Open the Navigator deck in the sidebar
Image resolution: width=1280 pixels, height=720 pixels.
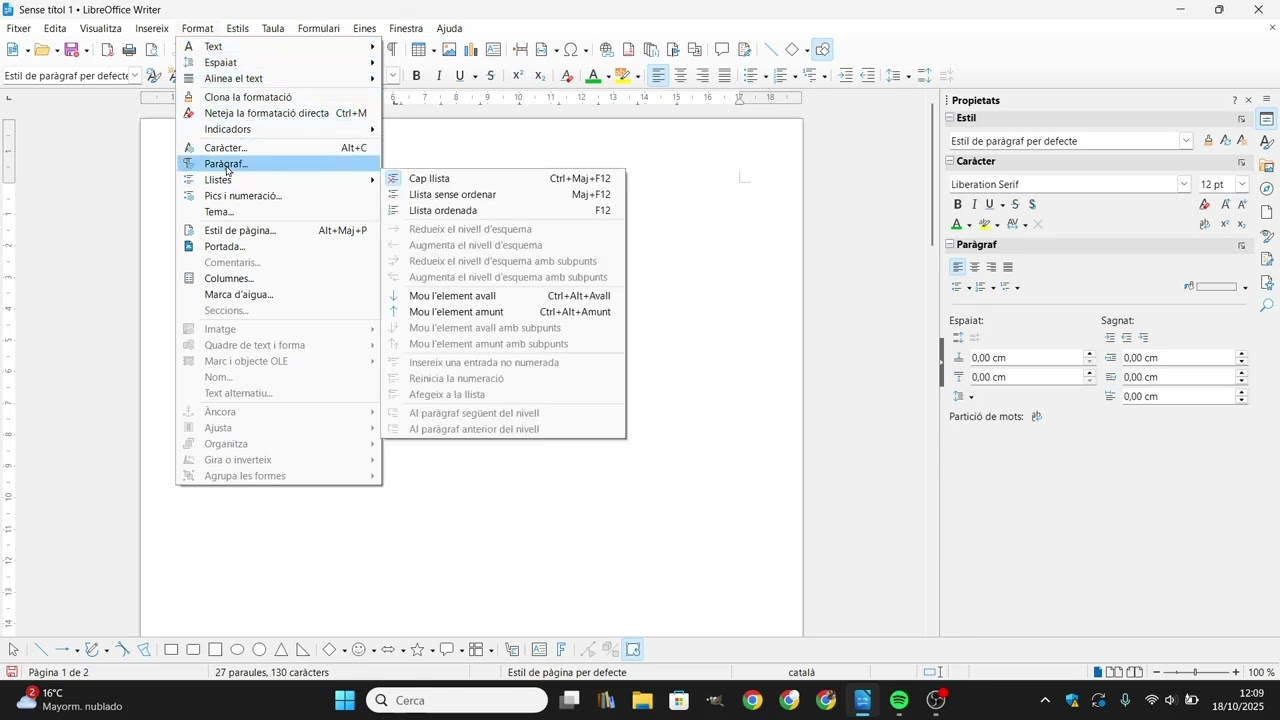1266,189
